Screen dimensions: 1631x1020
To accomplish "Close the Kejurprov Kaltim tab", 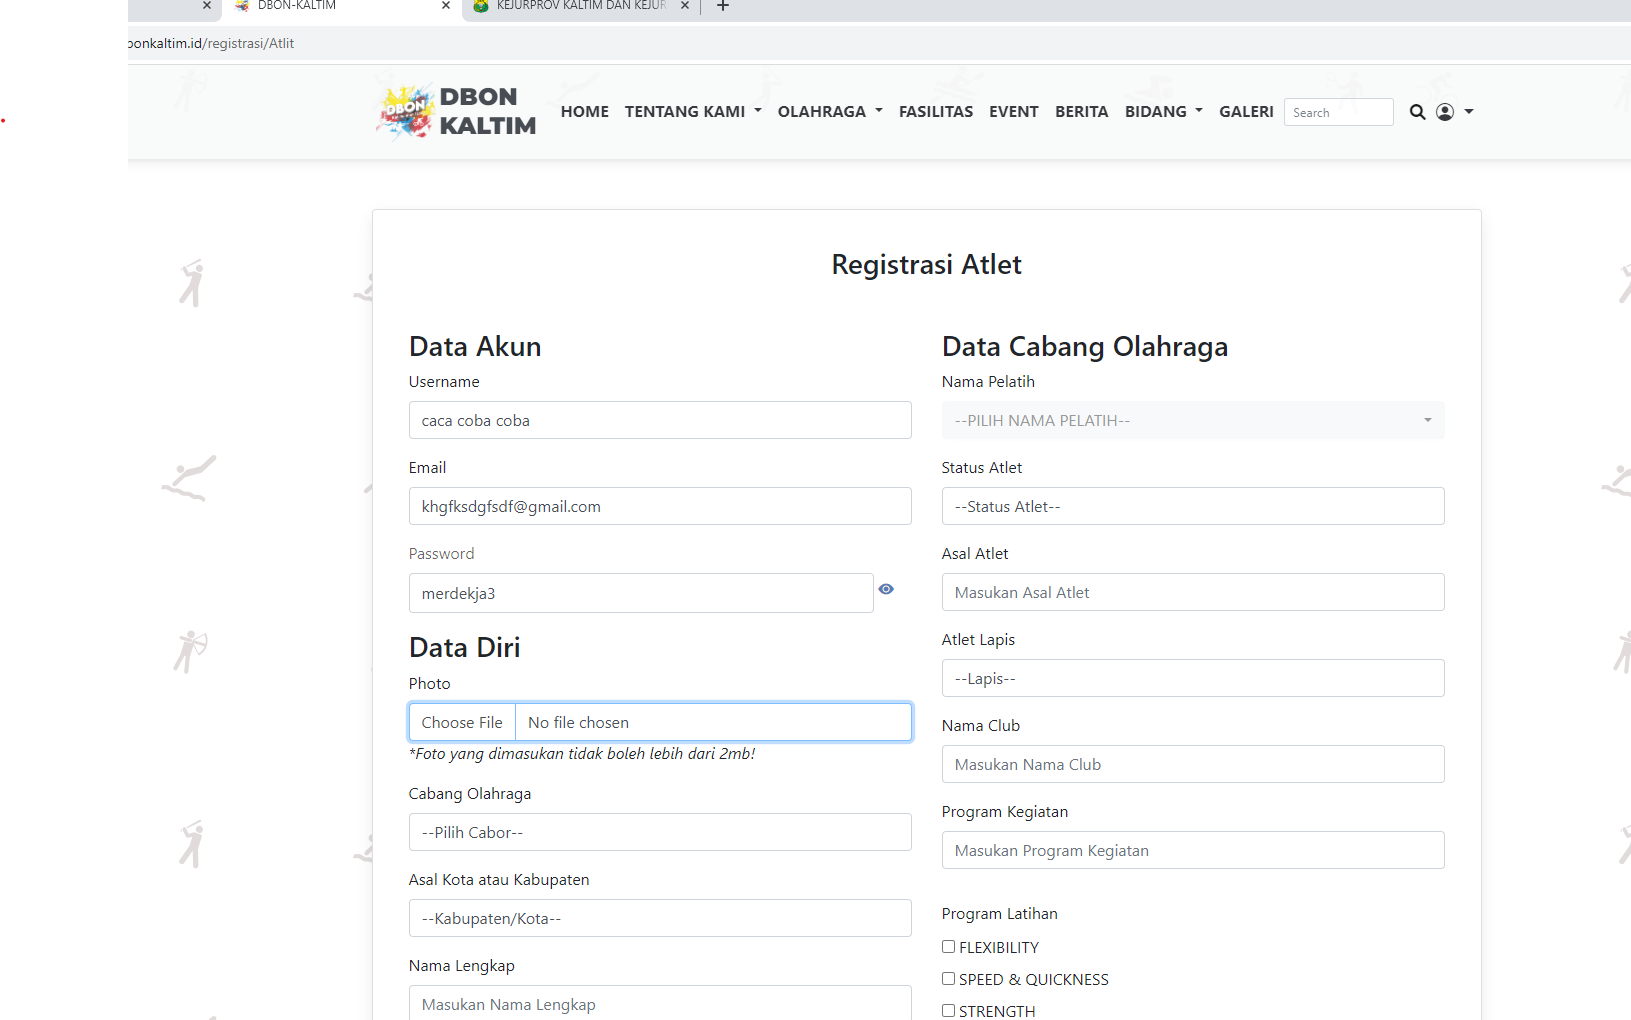I will (x=685, y=6).
